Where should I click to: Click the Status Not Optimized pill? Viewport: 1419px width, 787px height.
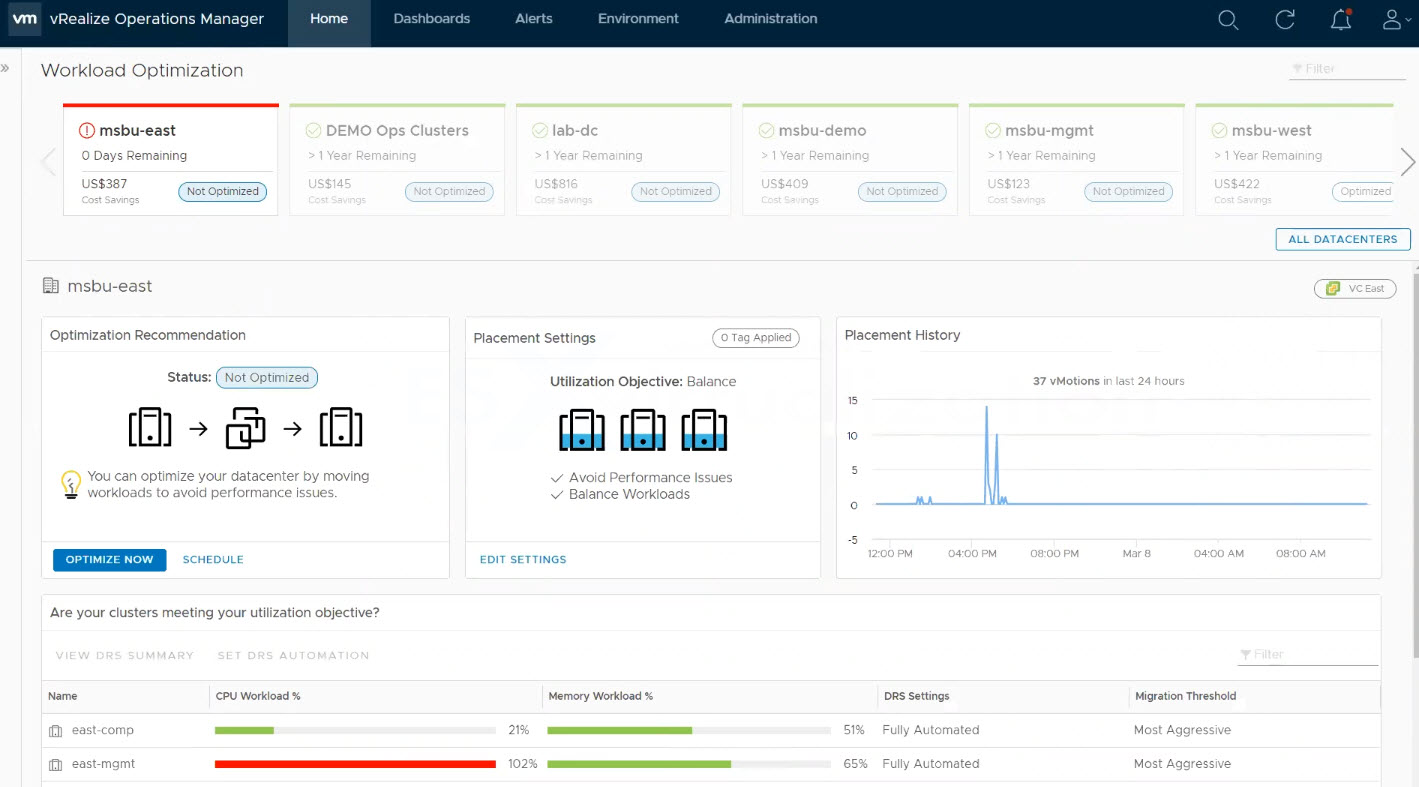coord(267,377)
